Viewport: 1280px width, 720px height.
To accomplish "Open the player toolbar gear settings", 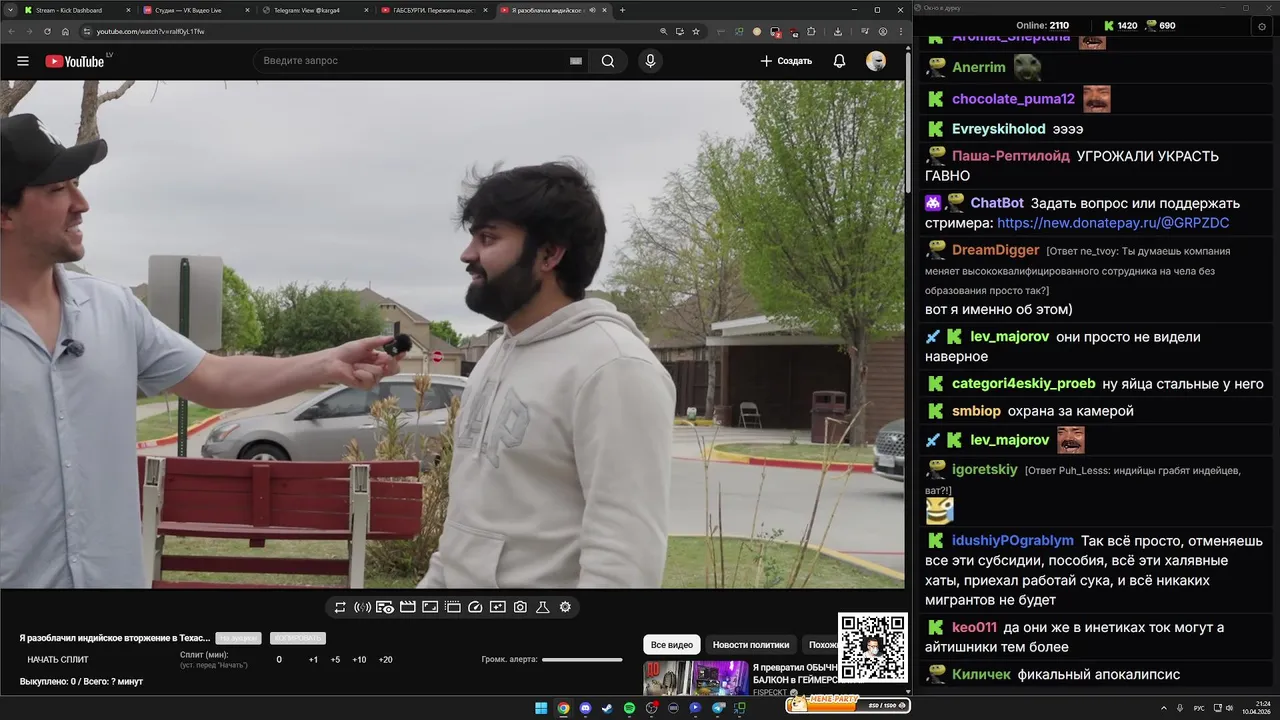I will click(565, 607).
